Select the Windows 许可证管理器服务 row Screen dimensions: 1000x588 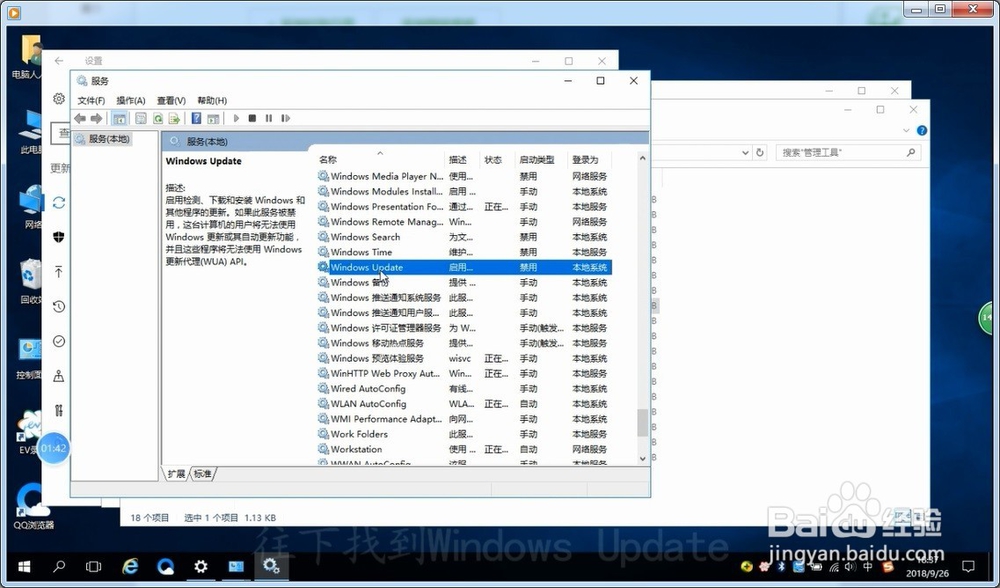(x=464, y=328)
